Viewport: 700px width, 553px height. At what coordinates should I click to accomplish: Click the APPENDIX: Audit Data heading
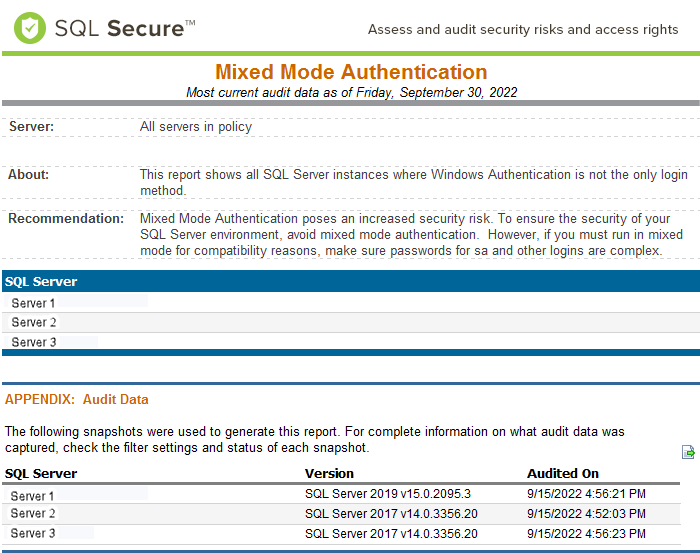pos(77,400)
